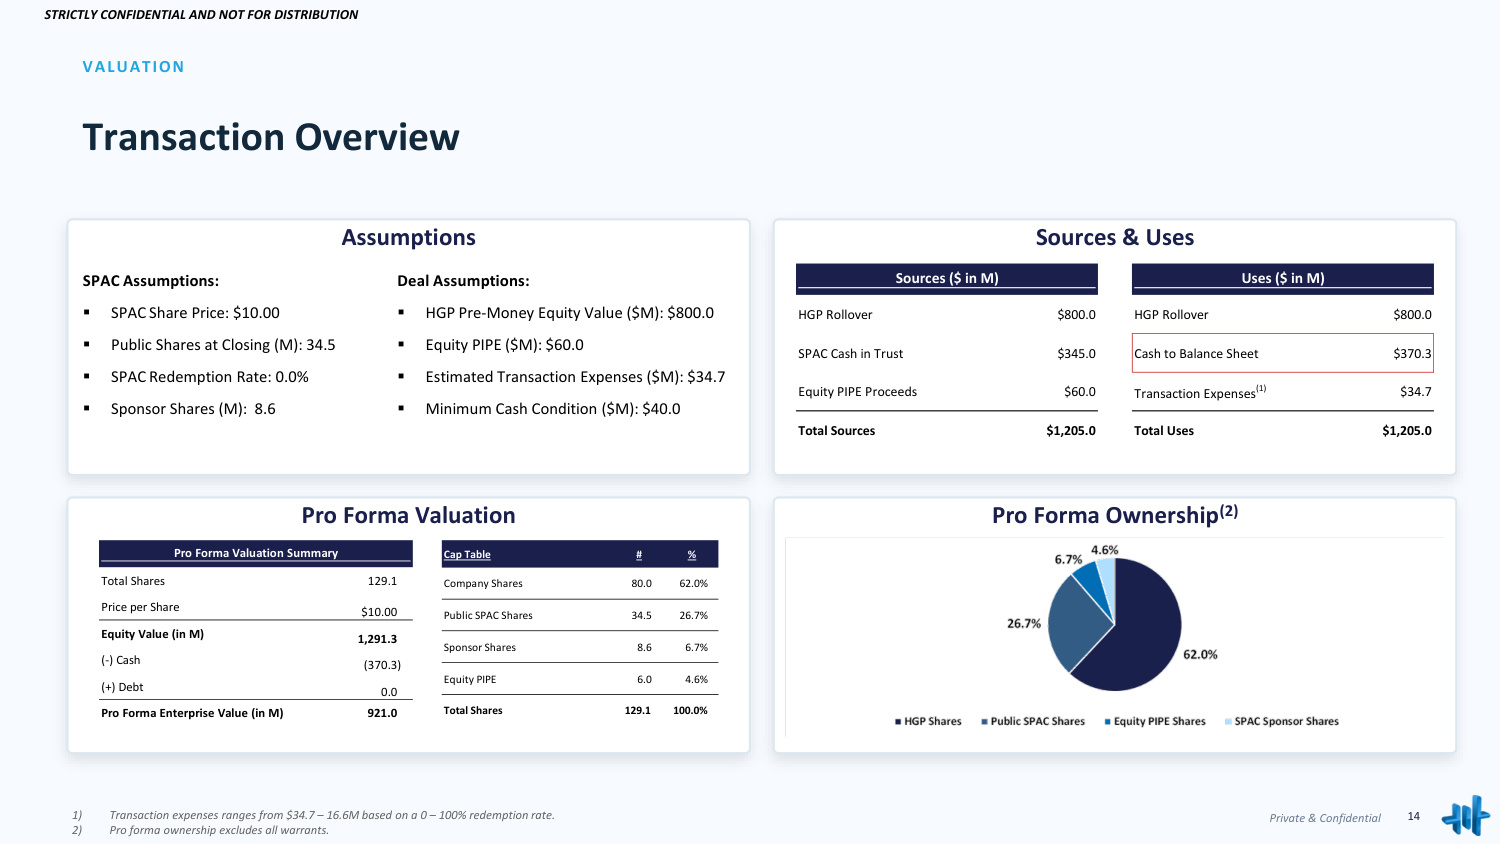Click the Public SPAC Shares legend swatch
The height and width of the screenshot is (844, 1500).
[984, 722]
